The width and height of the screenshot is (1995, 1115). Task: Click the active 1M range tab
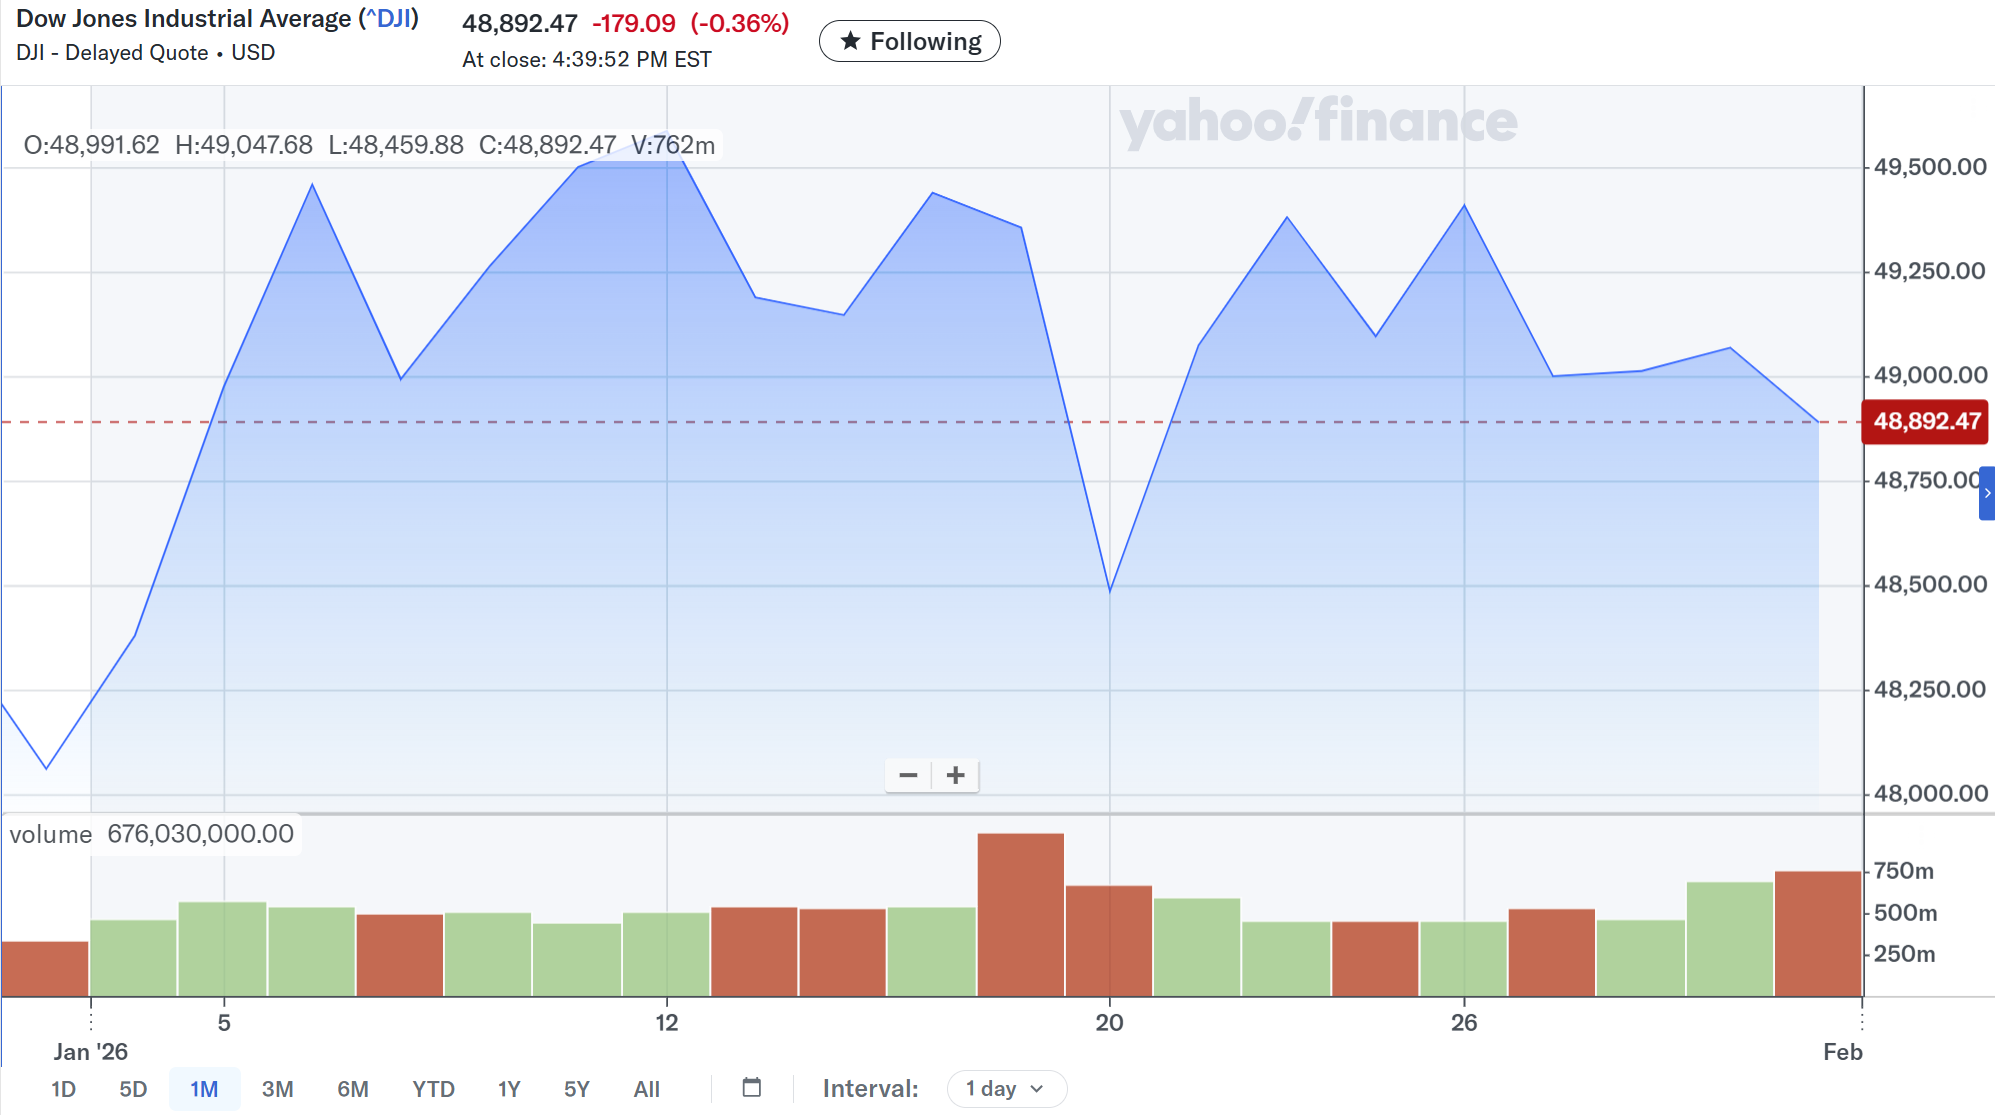(x=204, y=1089)
